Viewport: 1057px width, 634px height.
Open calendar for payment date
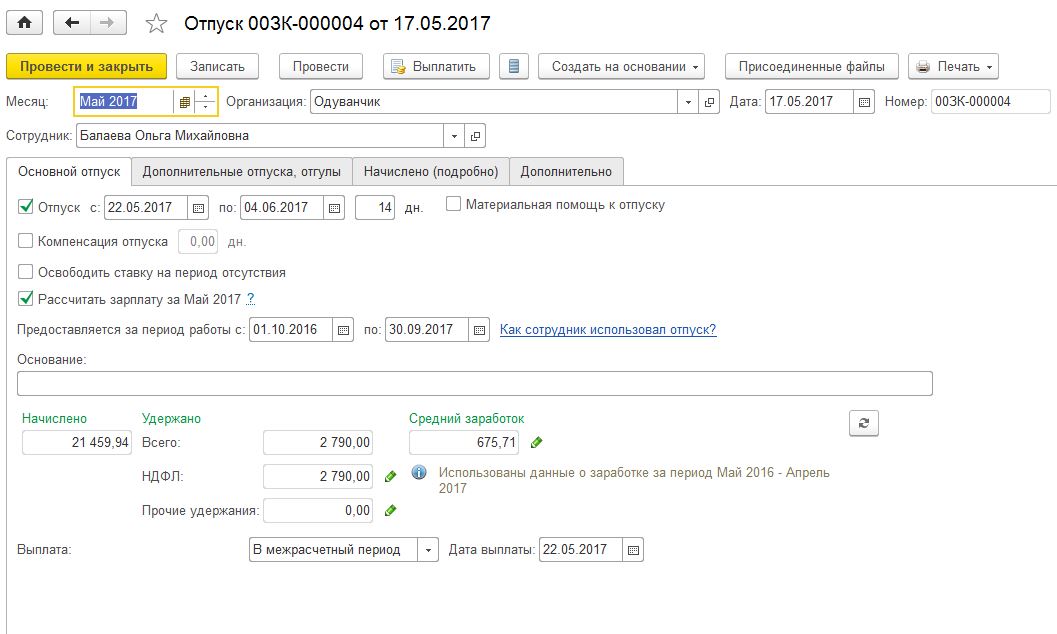(x=633, y=550)
